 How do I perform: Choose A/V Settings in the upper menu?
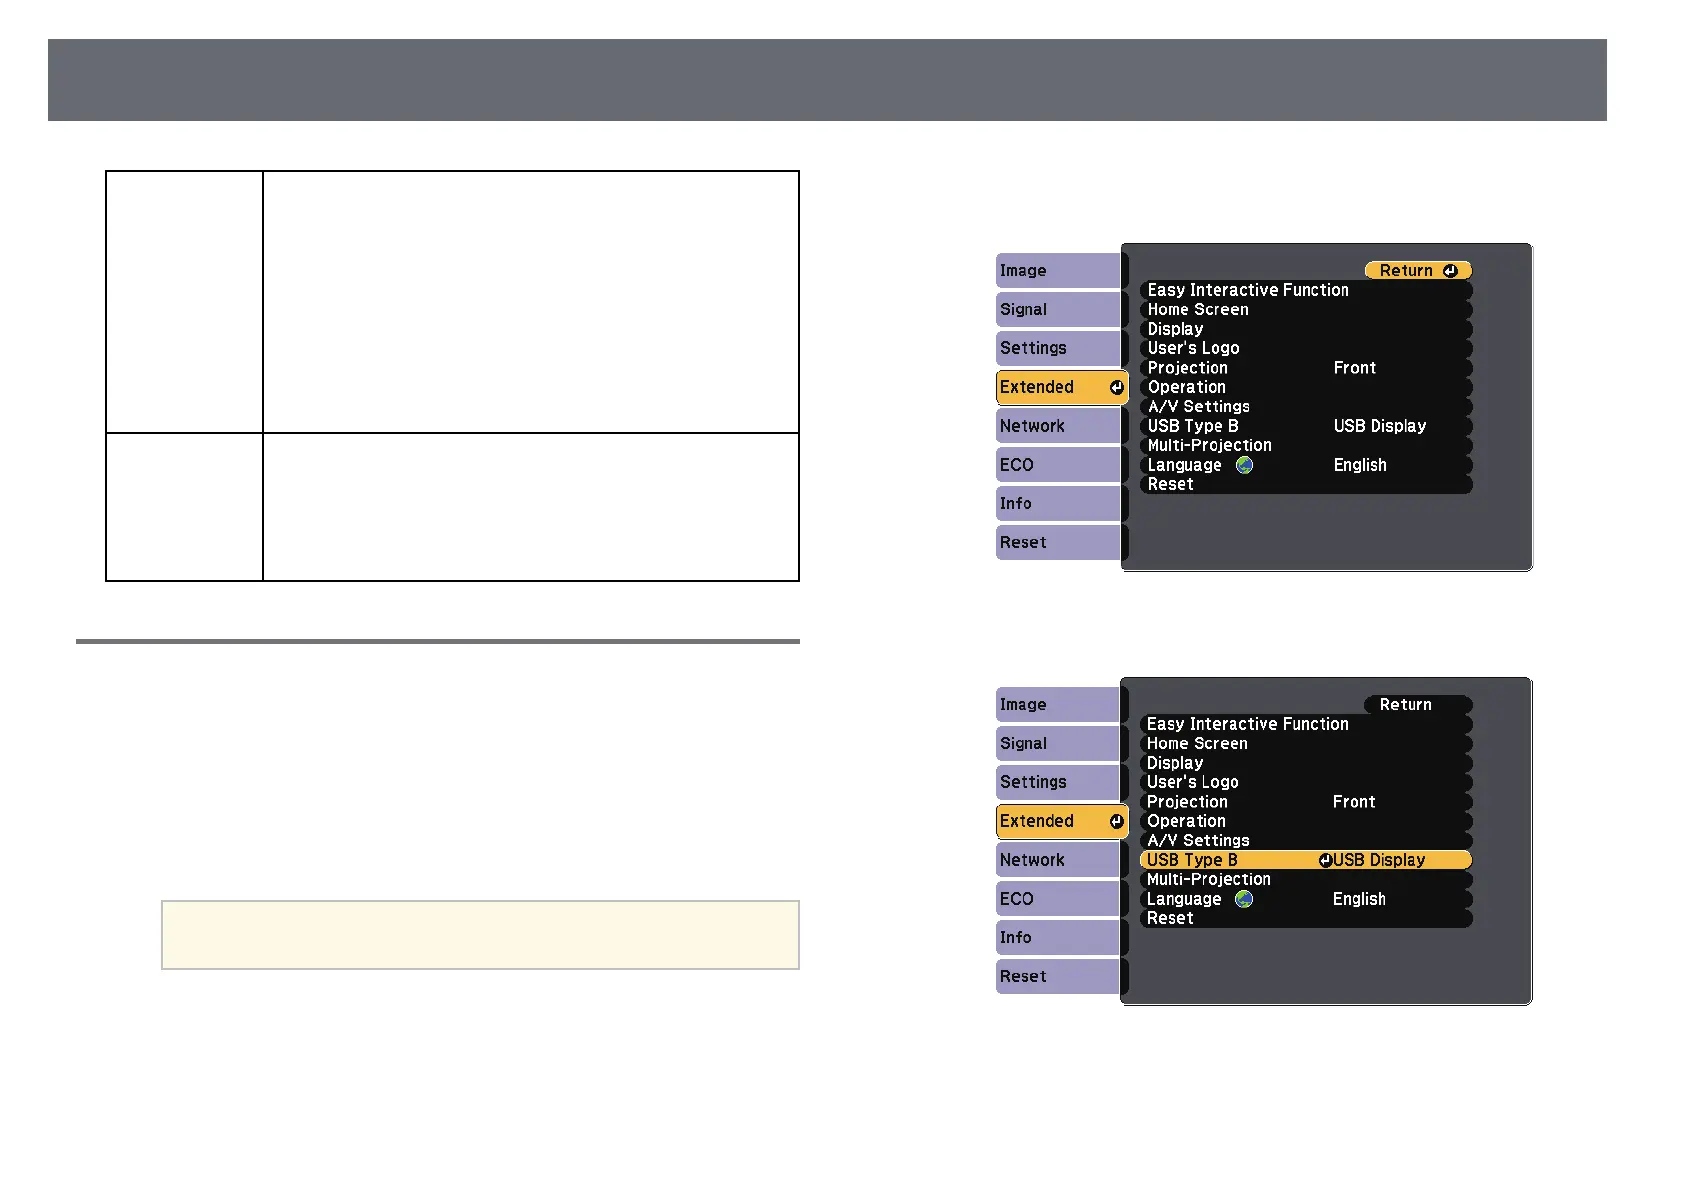(x=1306, y=407)
